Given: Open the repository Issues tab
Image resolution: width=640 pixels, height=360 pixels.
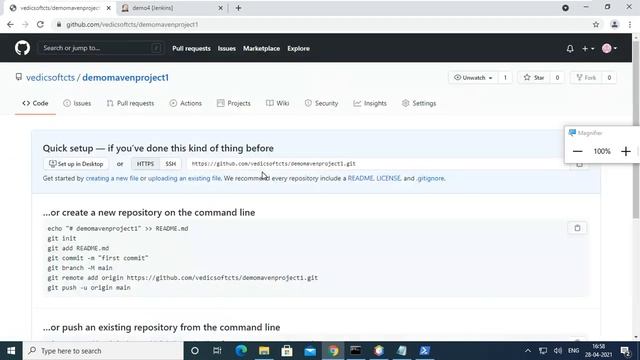Looking at the screenshot, I should tap(77, 103).
